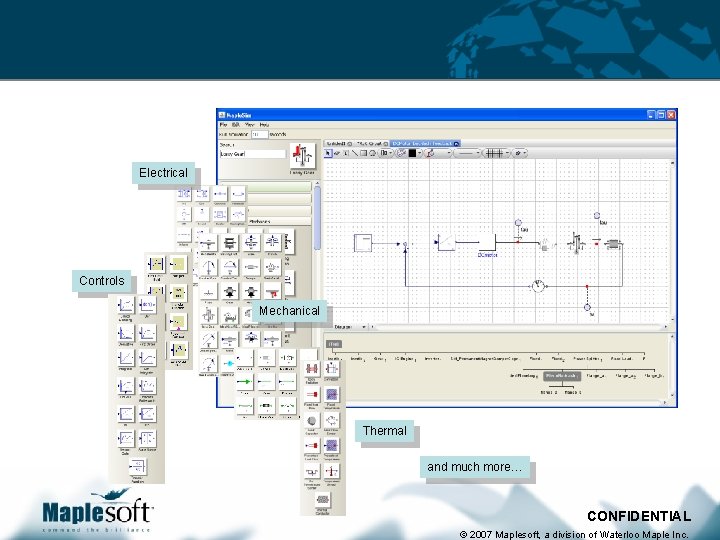Pick the top-left yellow block in the controls palette
This screenshot has height=540, width=720.
(x=156, y=264)
